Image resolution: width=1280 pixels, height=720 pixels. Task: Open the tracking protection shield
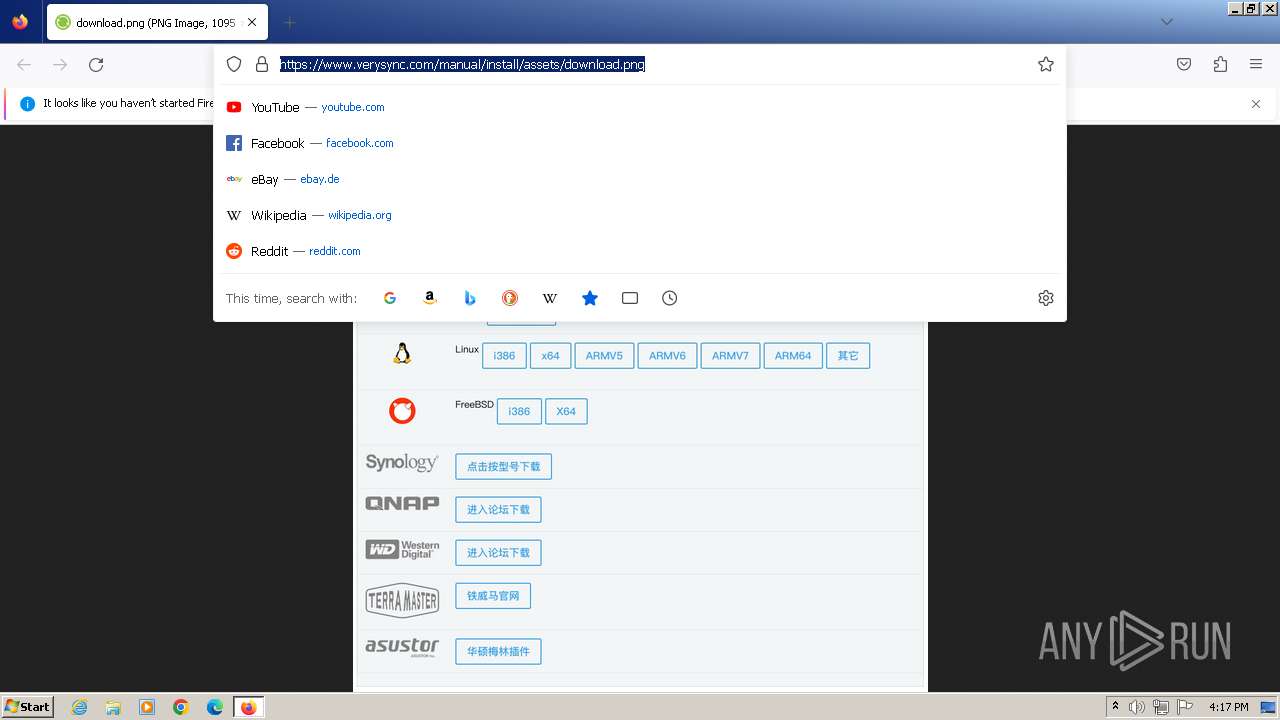tap(234, 64)
